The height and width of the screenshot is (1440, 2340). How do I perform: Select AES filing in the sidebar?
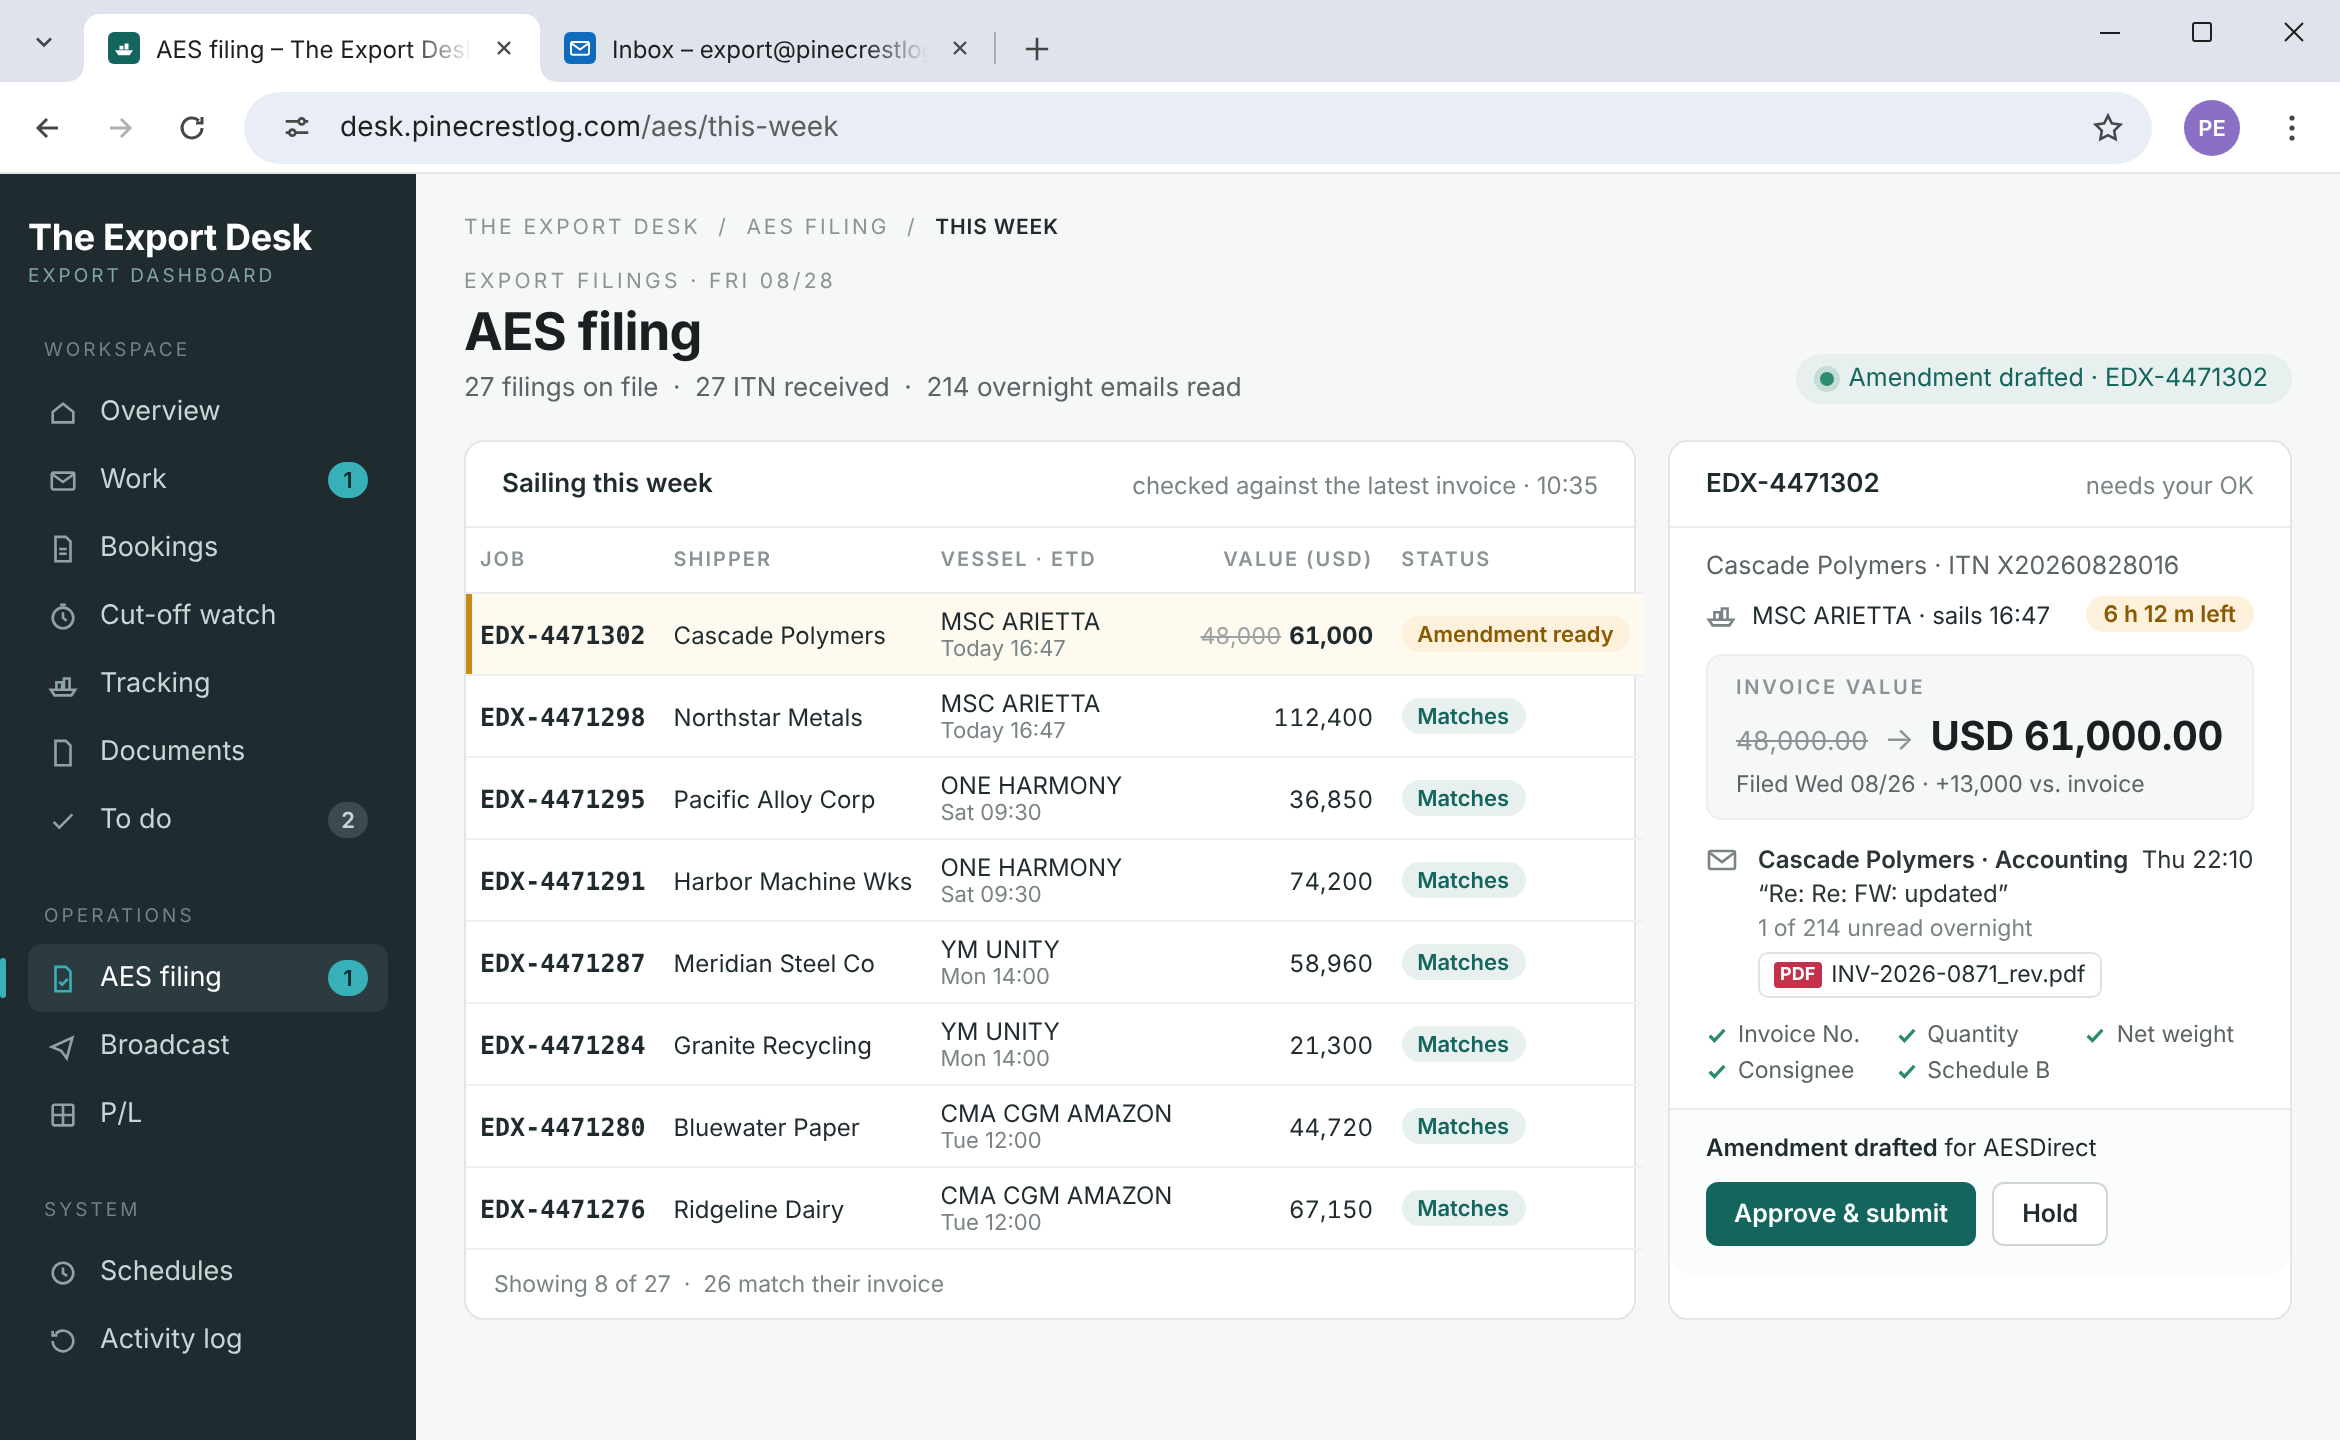(208, 977)
